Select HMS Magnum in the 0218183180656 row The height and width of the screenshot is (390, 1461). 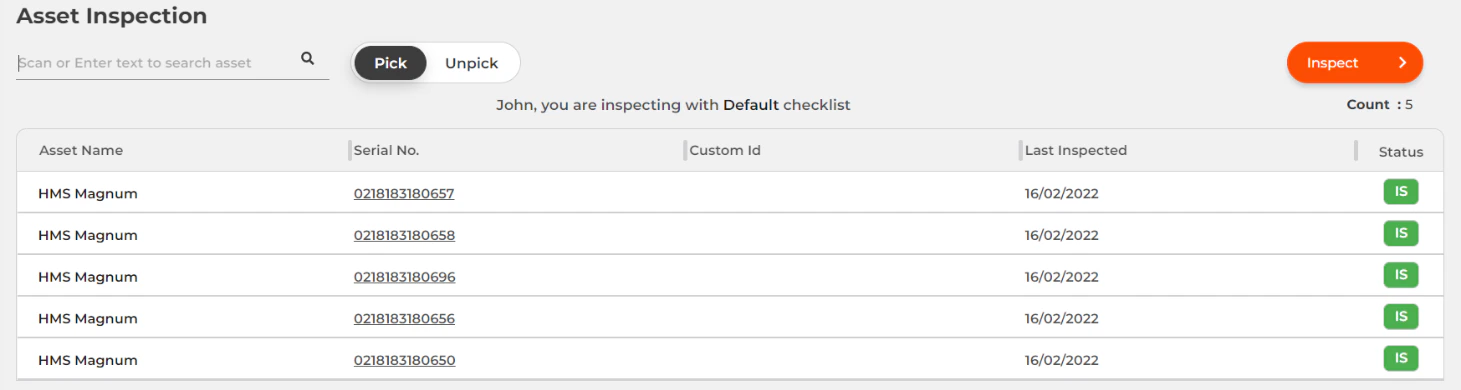click(x=88, y=319)
